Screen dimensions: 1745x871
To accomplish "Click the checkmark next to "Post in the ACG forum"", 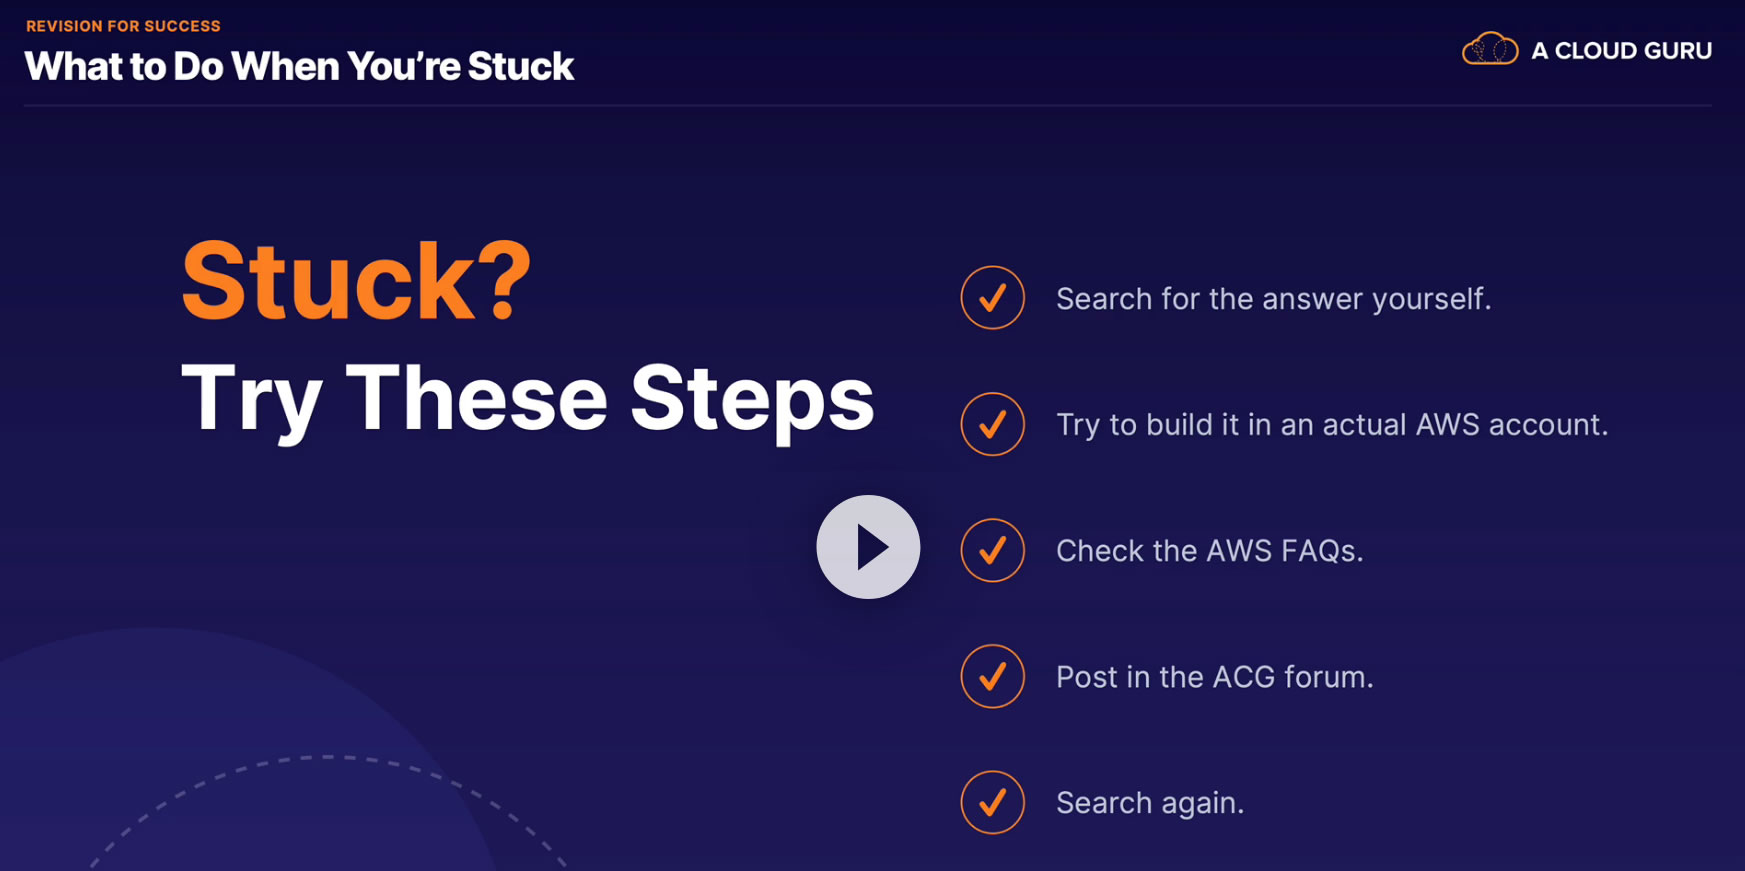I will 992,676.
